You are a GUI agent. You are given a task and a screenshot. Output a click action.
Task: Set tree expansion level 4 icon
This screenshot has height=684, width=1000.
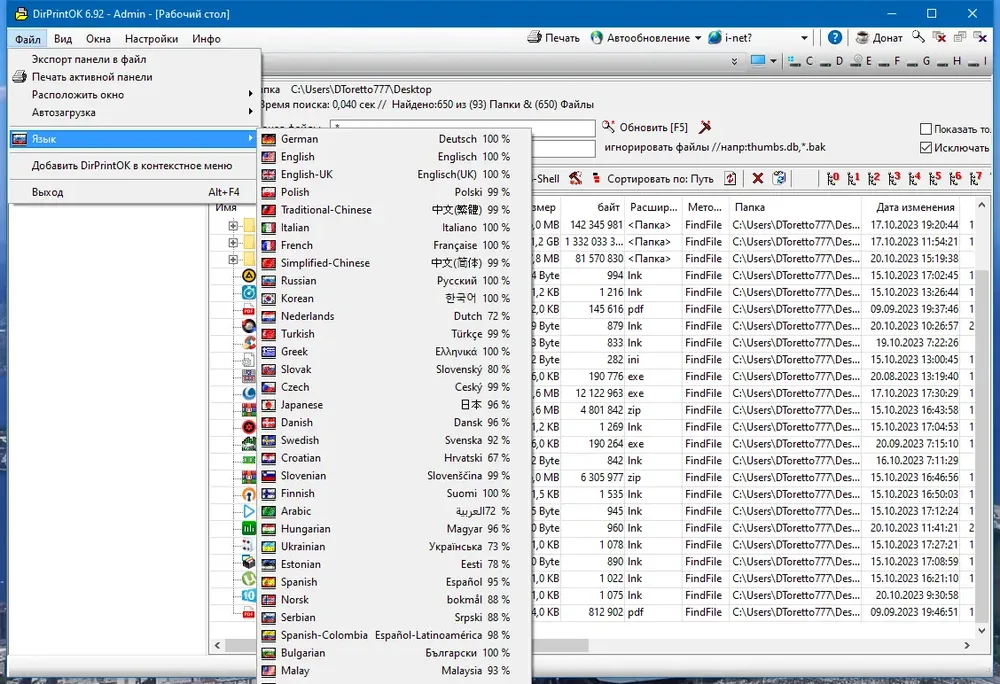(x=915, y=178)
